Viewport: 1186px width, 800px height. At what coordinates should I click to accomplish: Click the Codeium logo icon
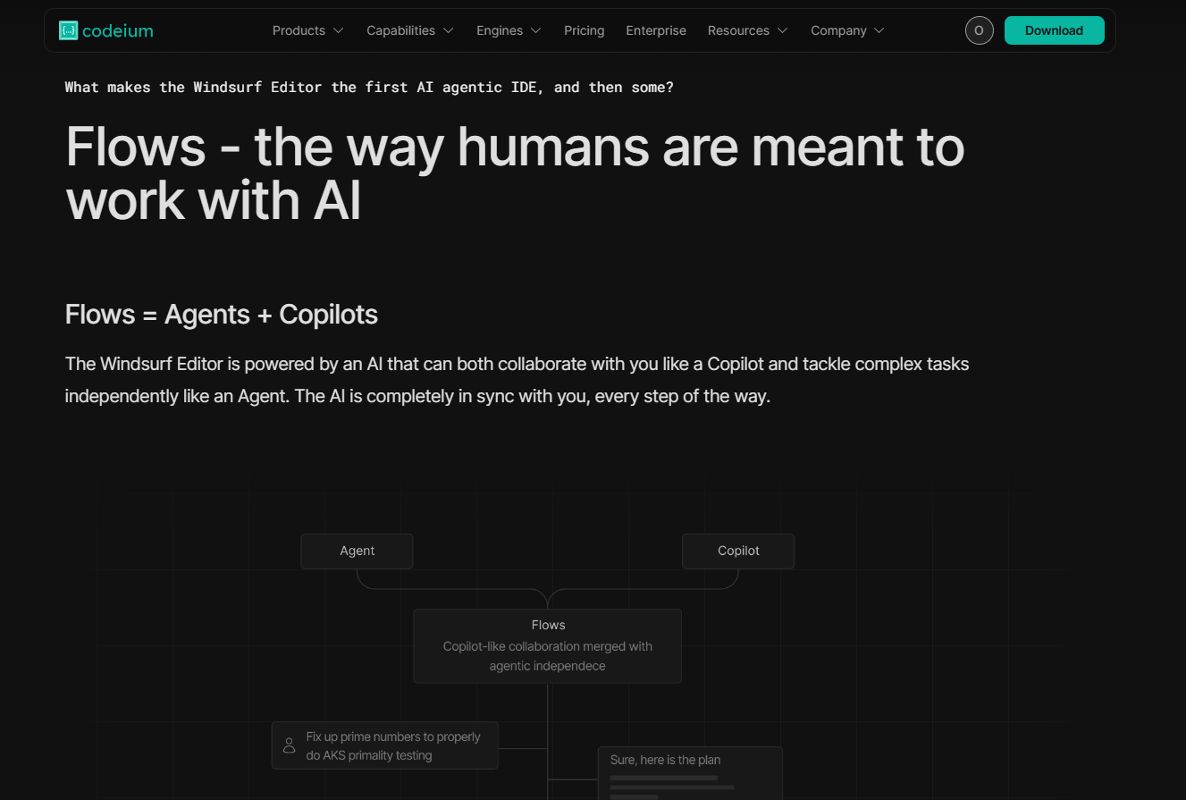69,30
